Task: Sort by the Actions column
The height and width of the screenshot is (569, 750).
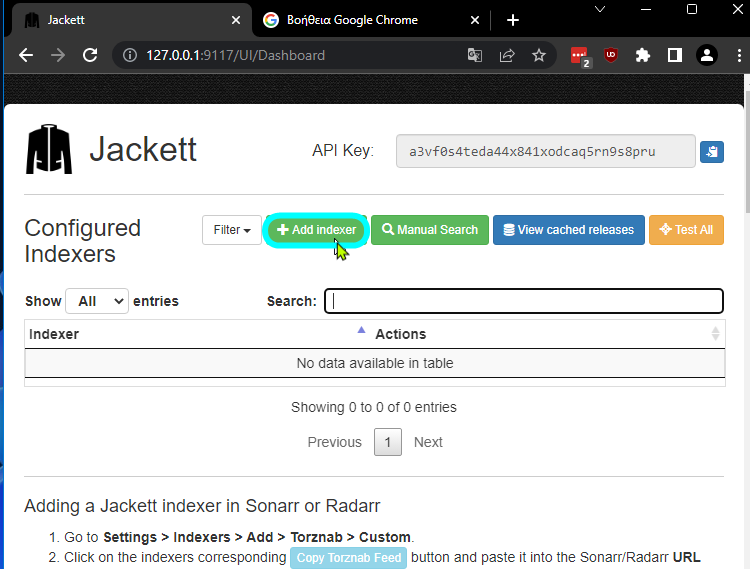Action: click(x=548, y=334)
